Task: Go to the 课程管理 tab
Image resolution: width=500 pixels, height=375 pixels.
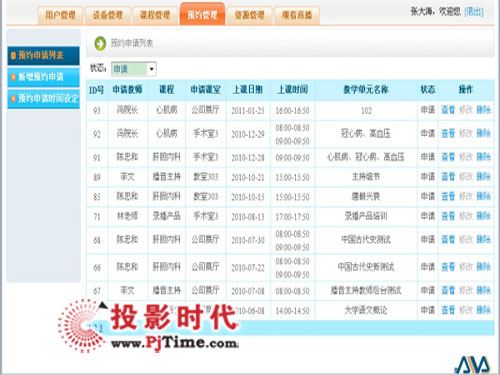Action: pos(155,15)
